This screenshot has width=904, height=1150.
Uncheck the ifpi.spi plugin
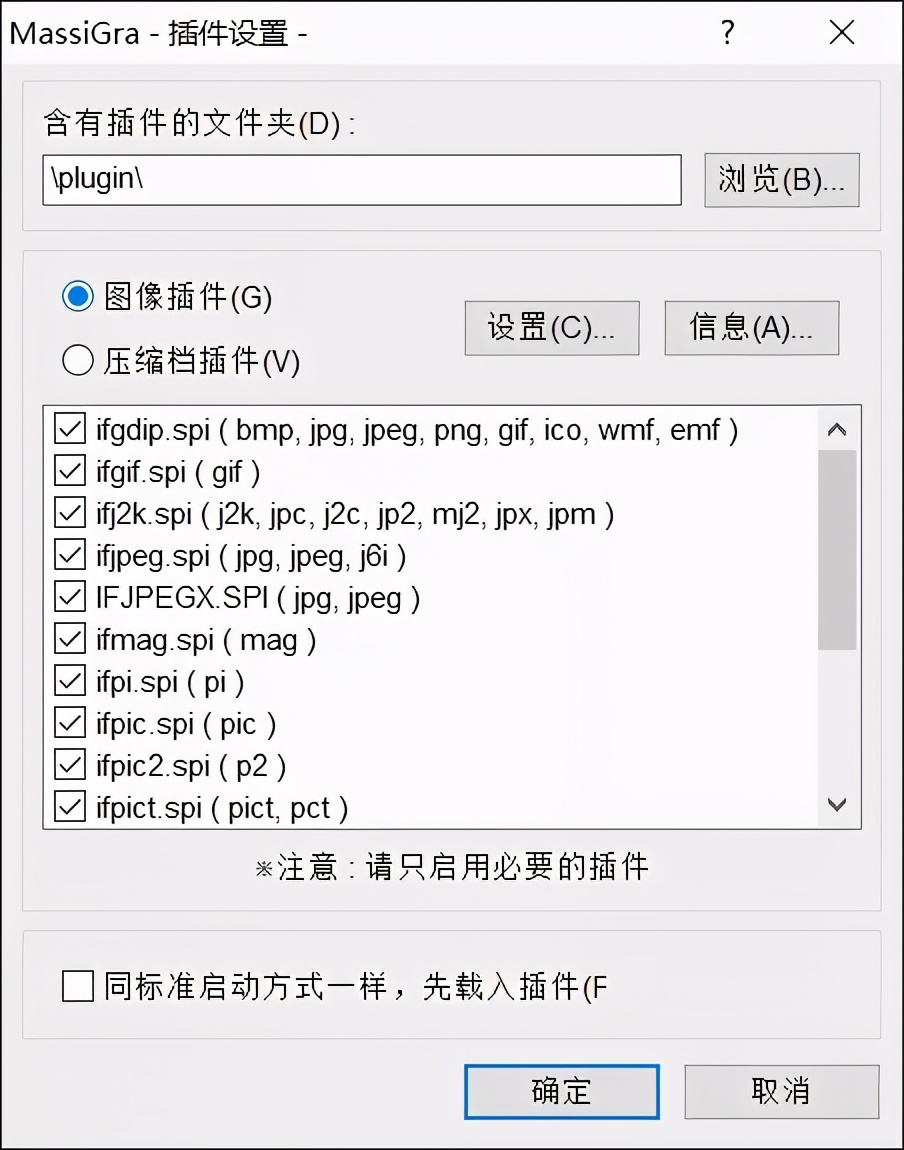(68, 682)
